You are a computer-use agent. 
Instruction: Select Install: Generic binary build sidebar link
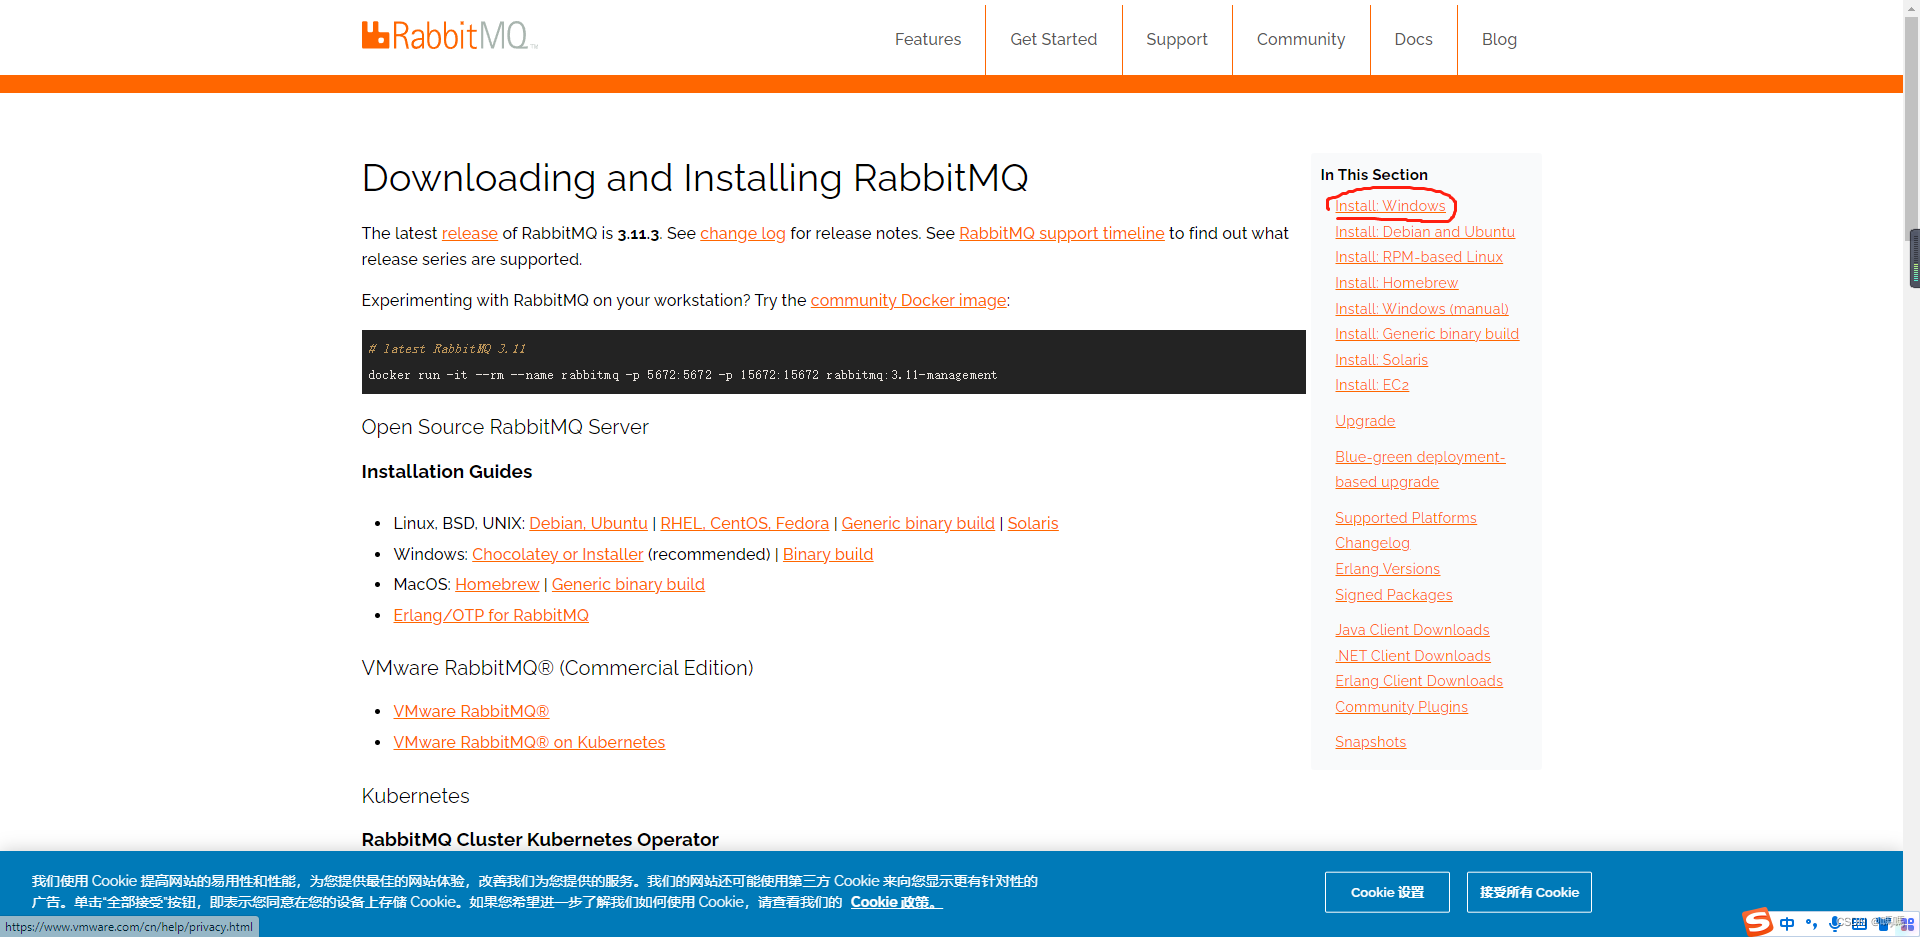coord(1426,334)
